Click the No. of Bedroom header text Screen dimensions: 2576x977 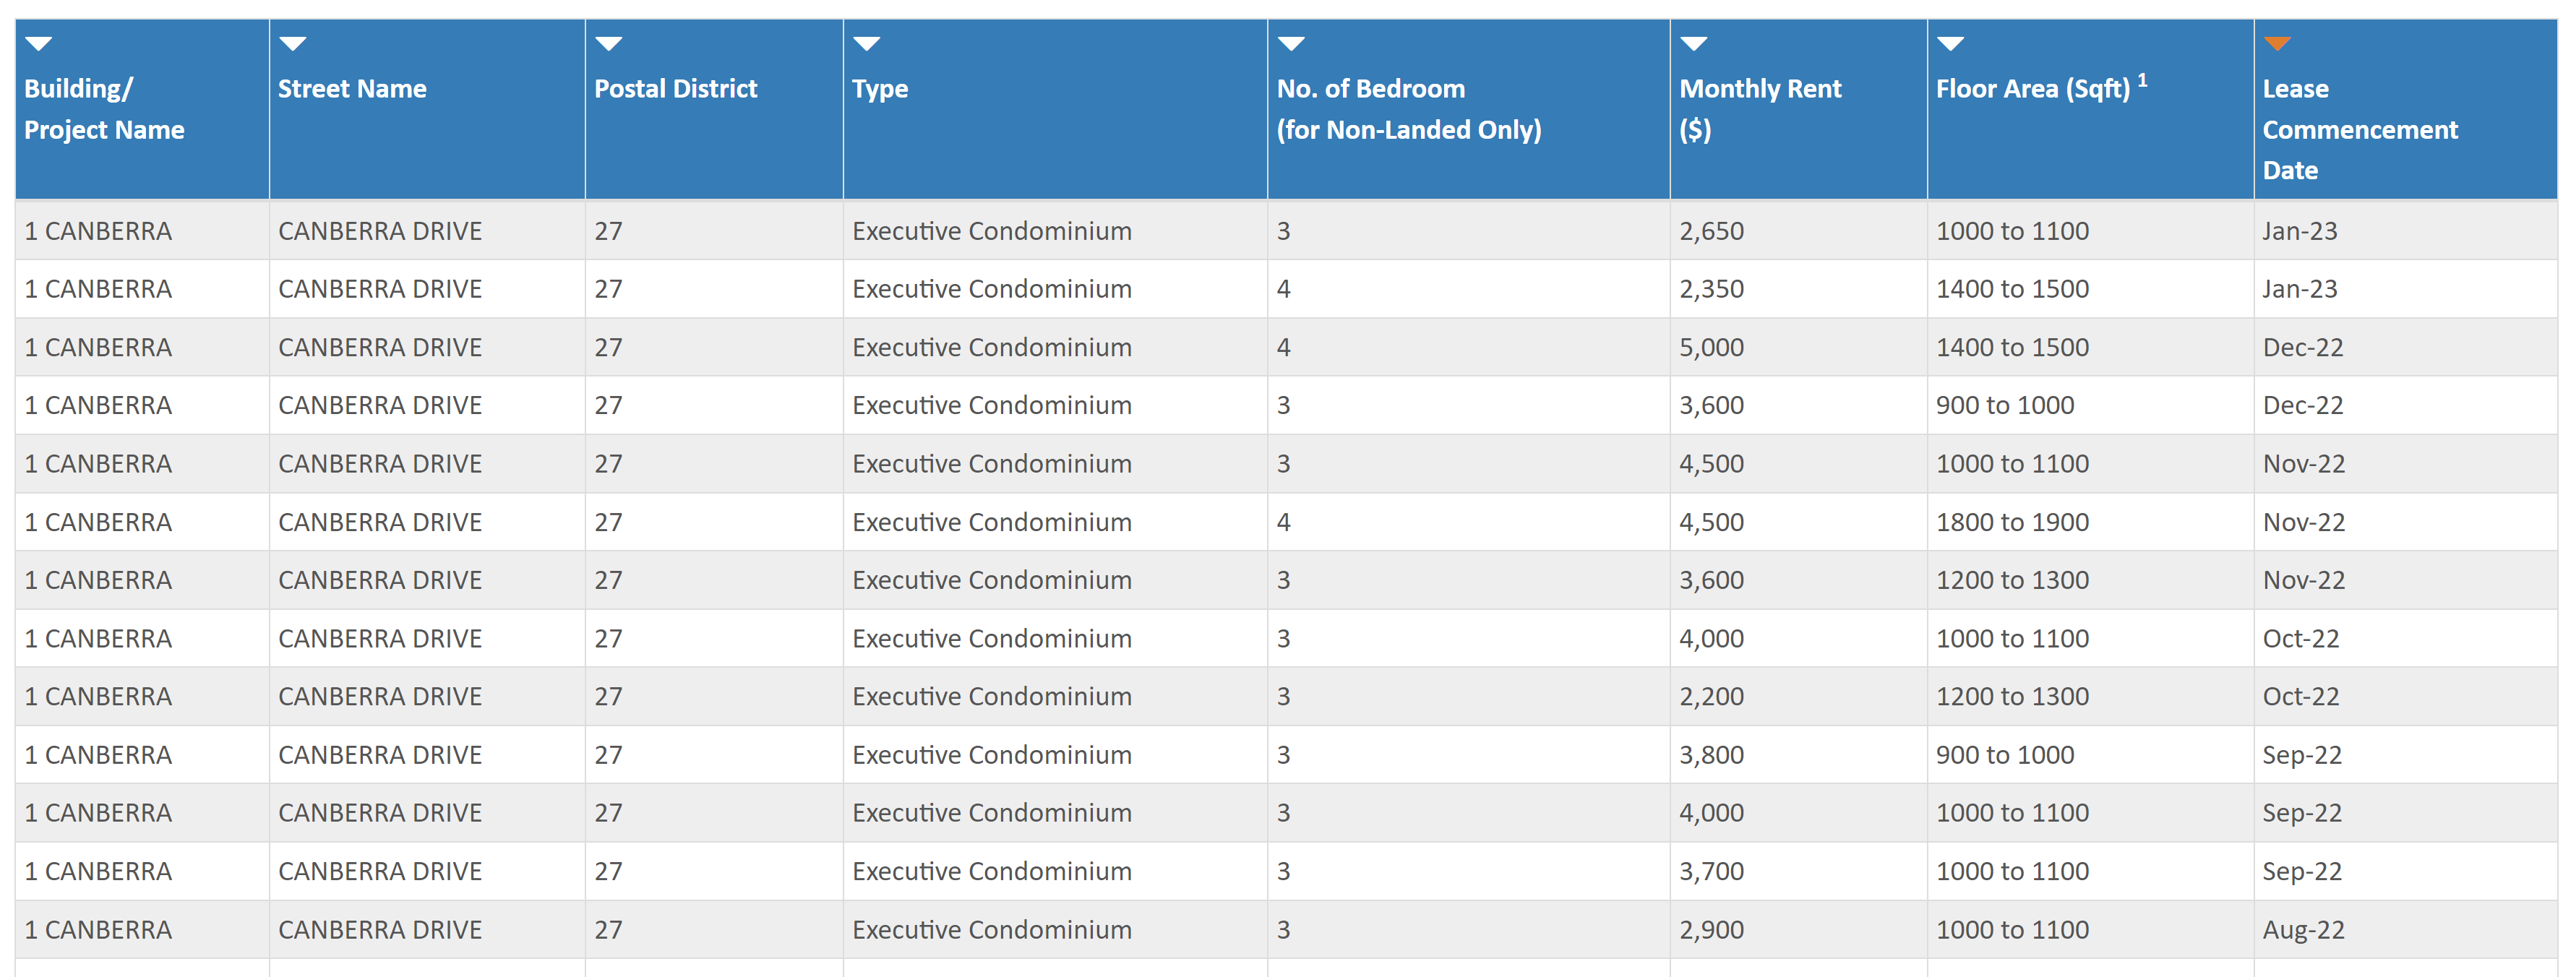(1408, 109)
